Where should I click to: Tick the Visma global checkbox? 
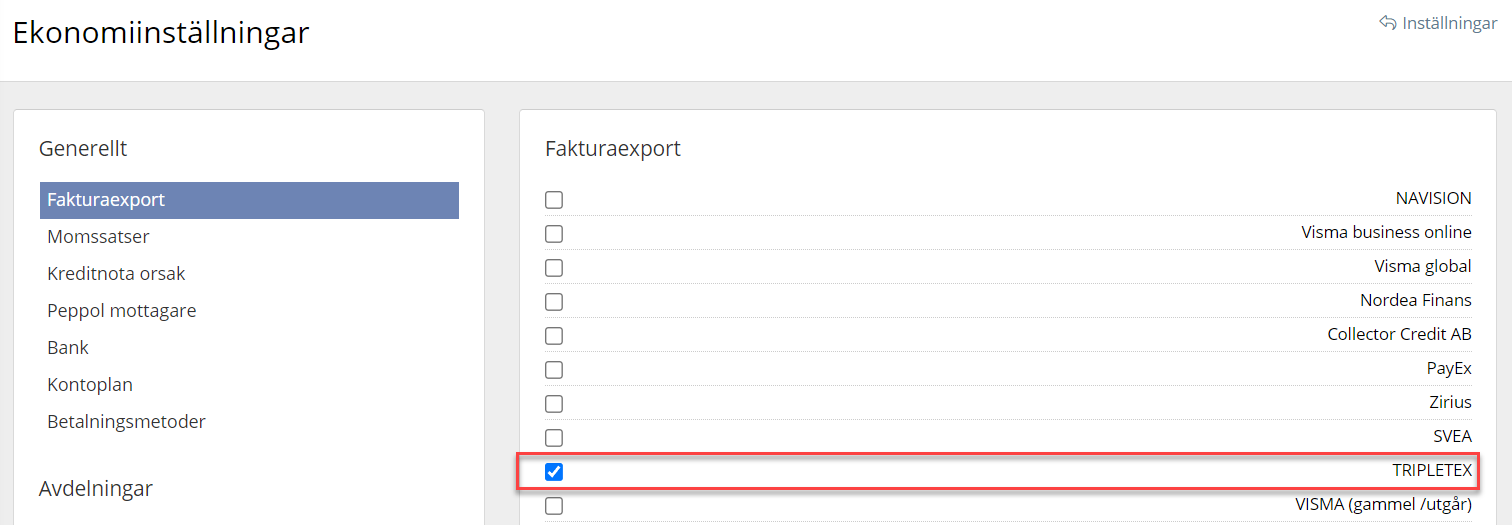click(x=554, y=268)
